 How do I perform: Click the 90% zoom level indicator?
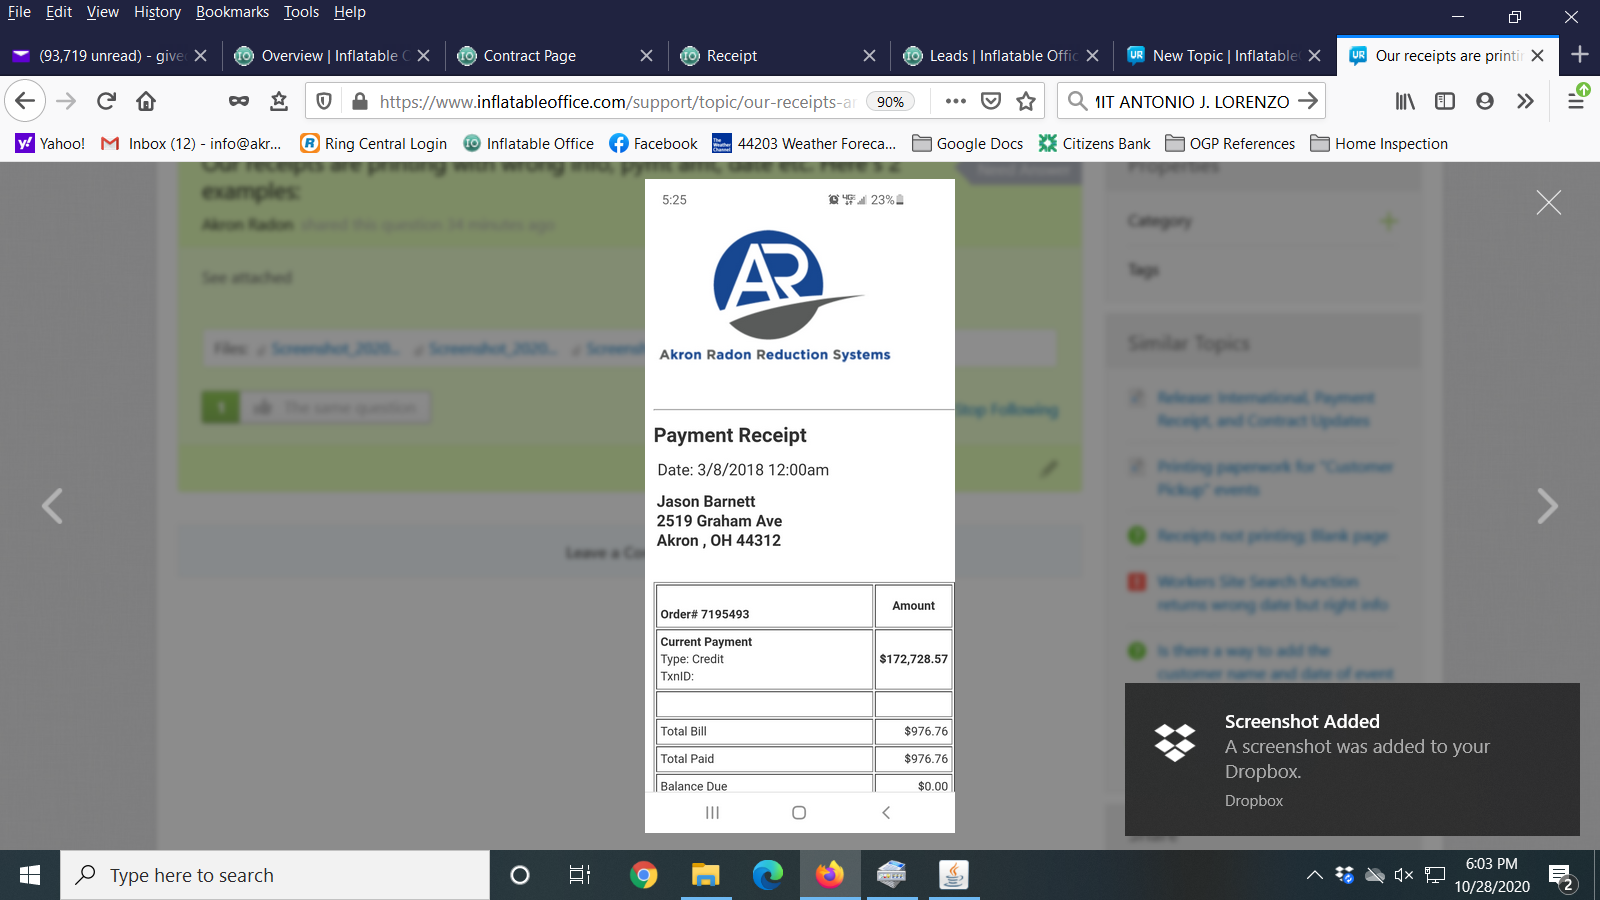890,102
